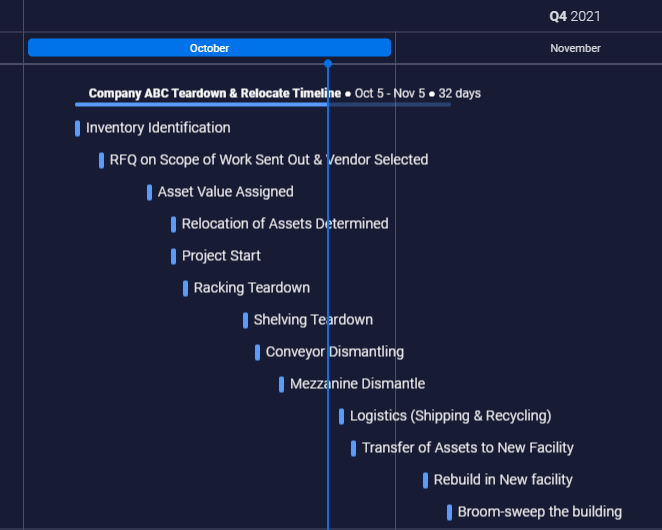Select the Project Start milestone

pos(221,256)
